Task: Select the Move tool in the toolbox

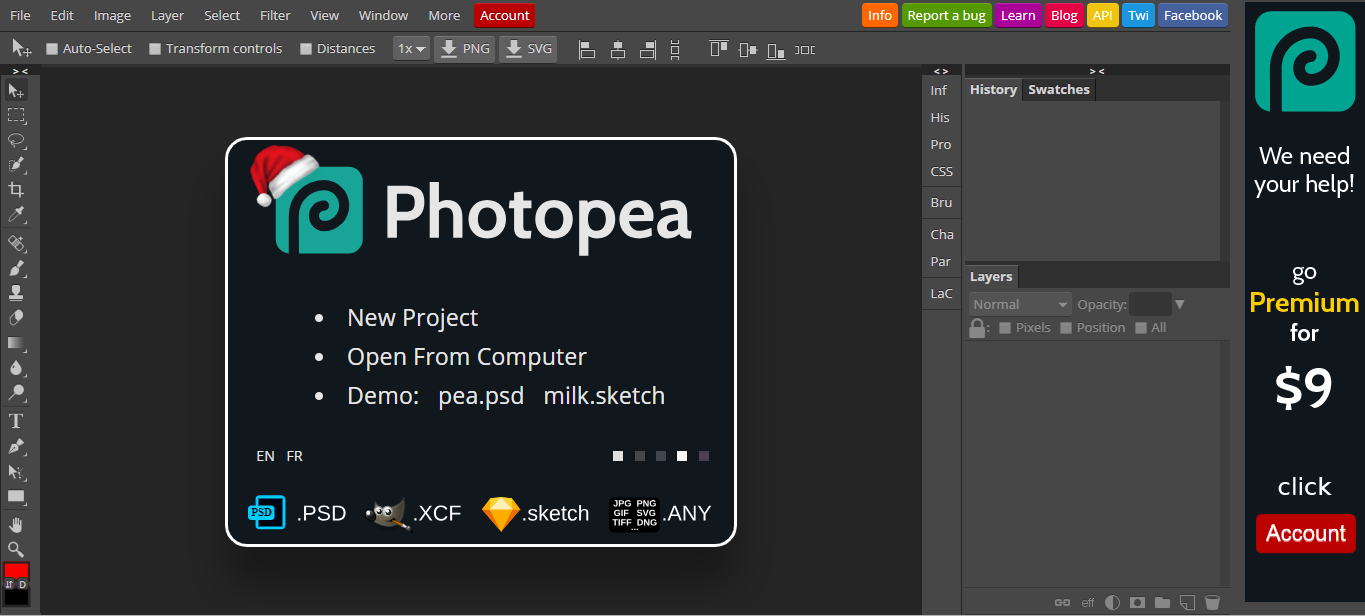Action: (16, 91)
